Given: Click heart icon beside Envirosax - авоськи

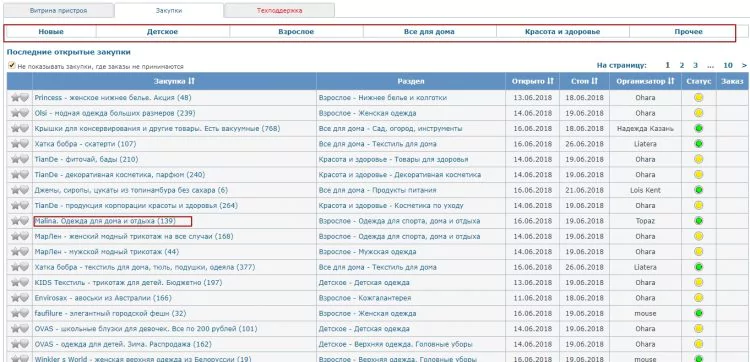Looking at the screenshot, I should (24, 298).
